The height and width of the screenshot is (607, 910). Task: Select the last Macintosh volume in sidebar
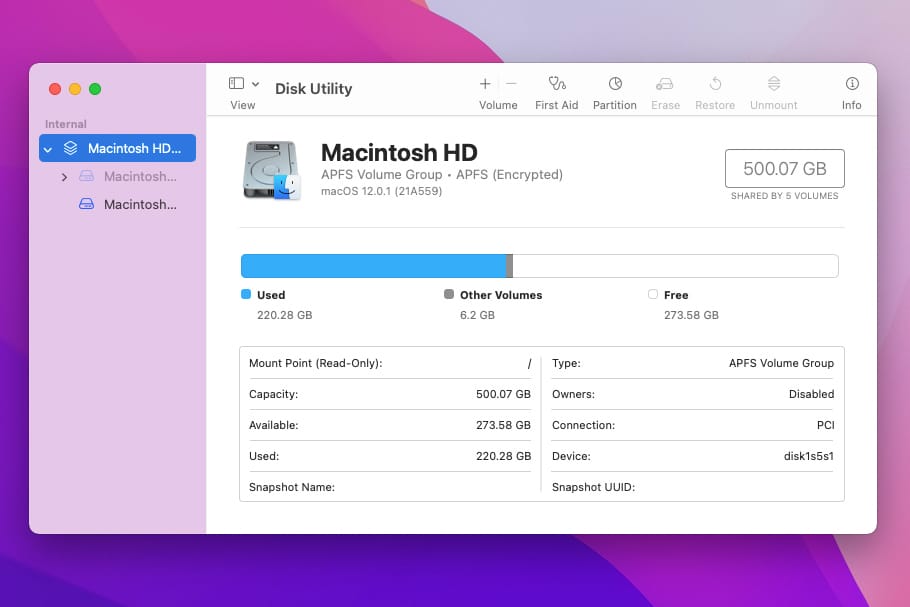[x=128, y=204]
